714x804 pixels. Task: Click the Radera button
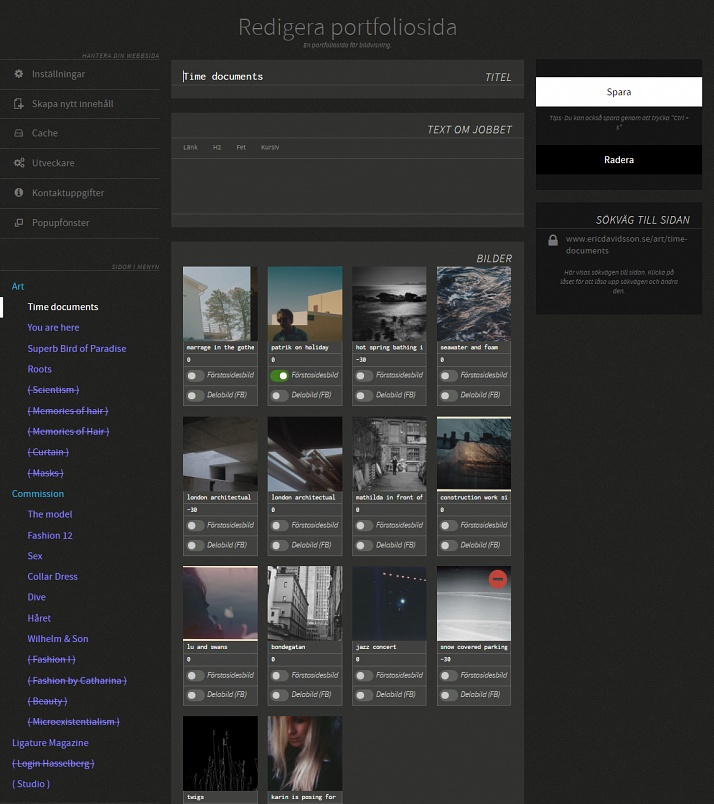619,159
